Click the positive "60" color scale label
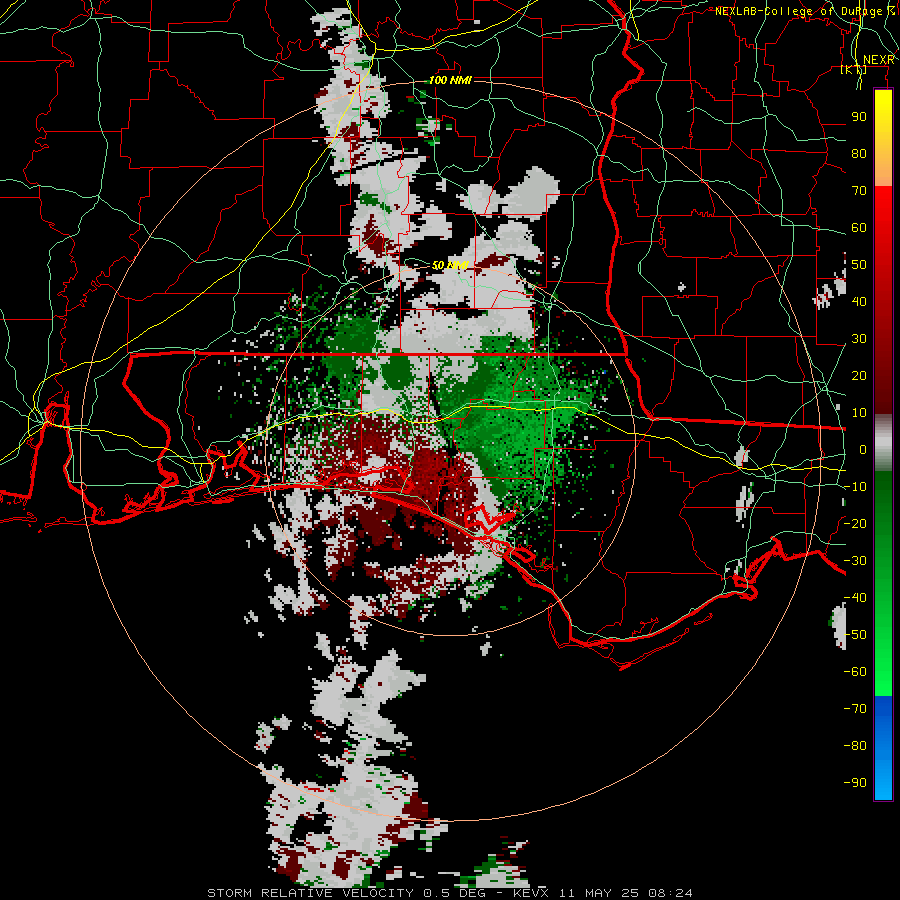 859,228
